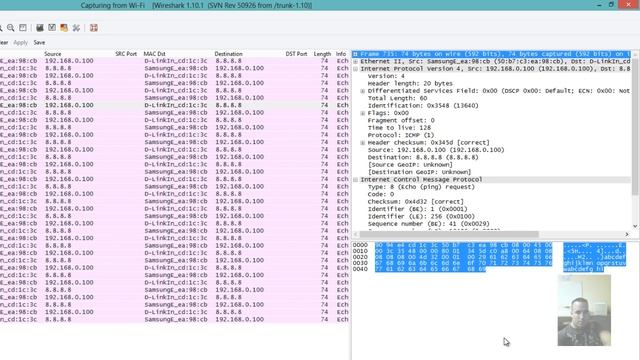Sort by the Info column header
The width and height of the screenshot is (640, 360).
pyautogui.click(x=341, y=54)
